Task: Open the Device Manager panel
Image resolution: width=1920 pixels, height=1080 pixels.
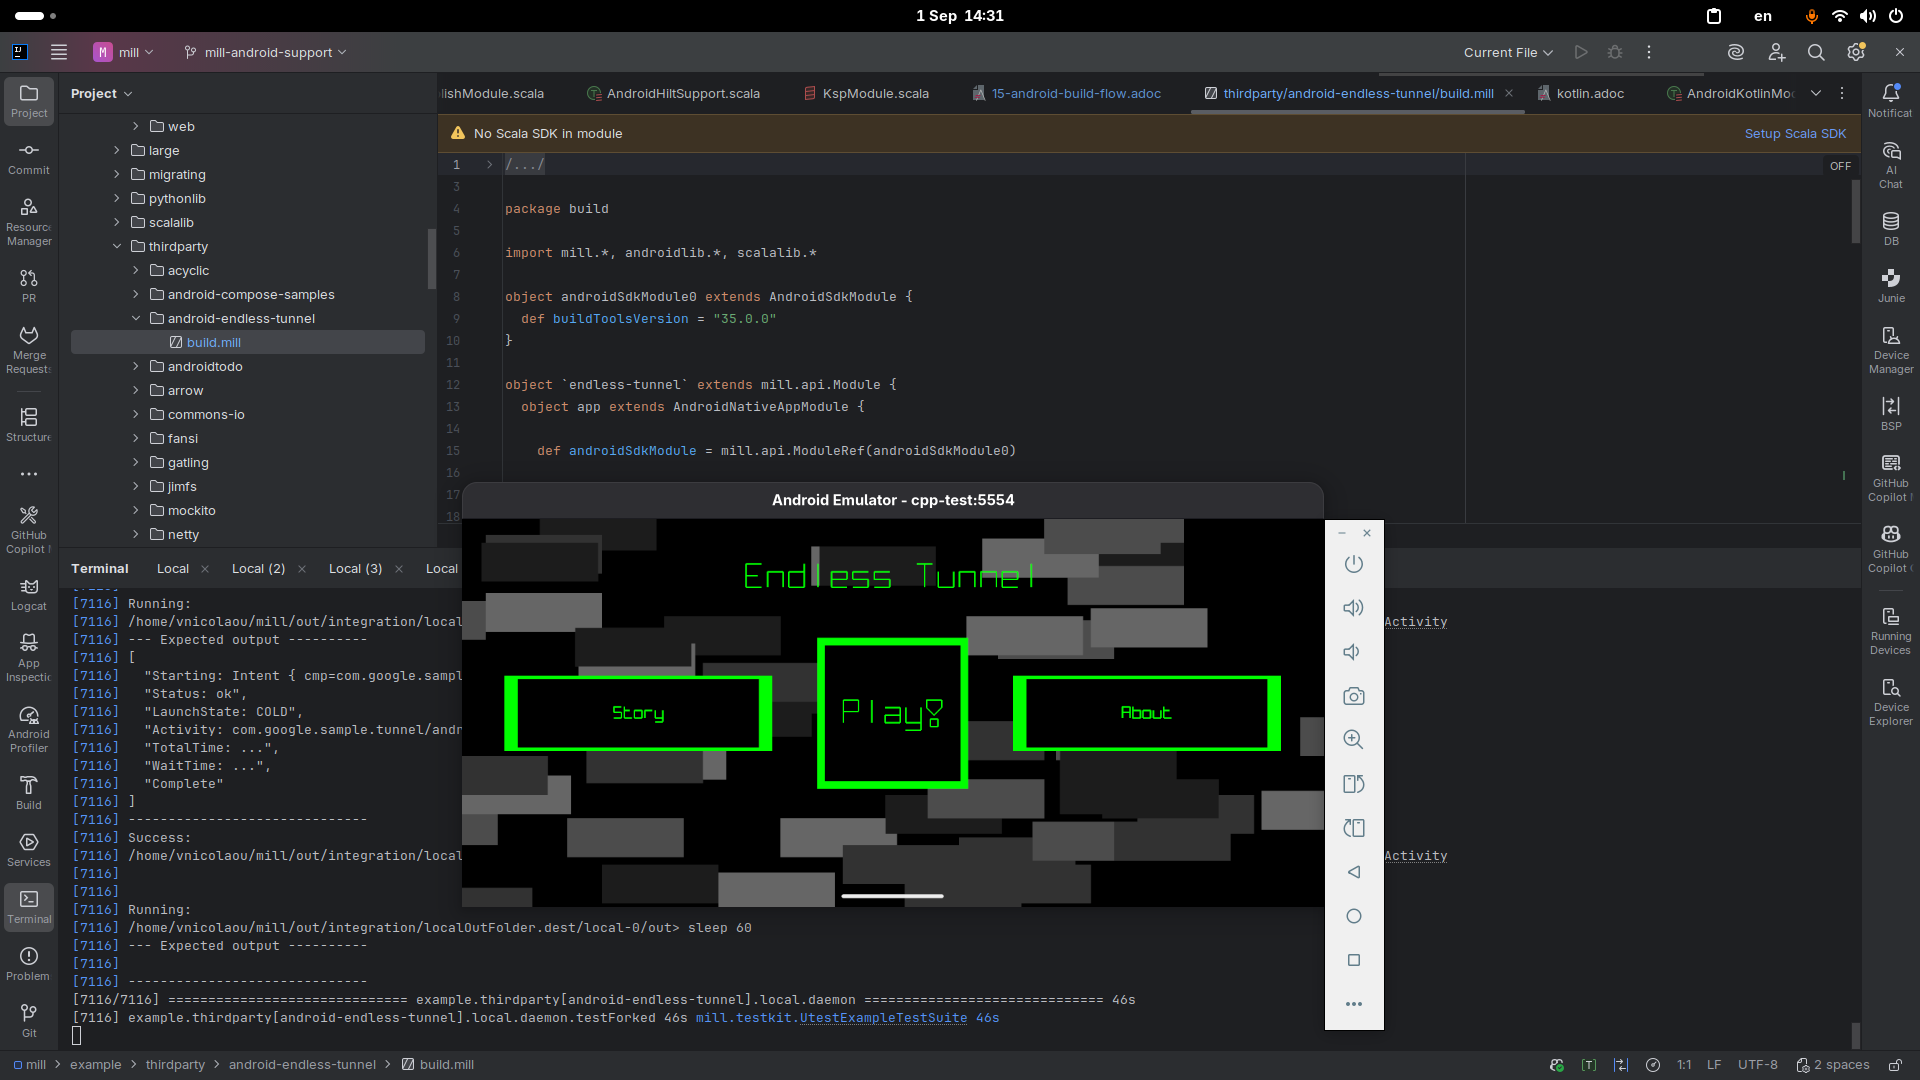Action: tap(1890, 349)
